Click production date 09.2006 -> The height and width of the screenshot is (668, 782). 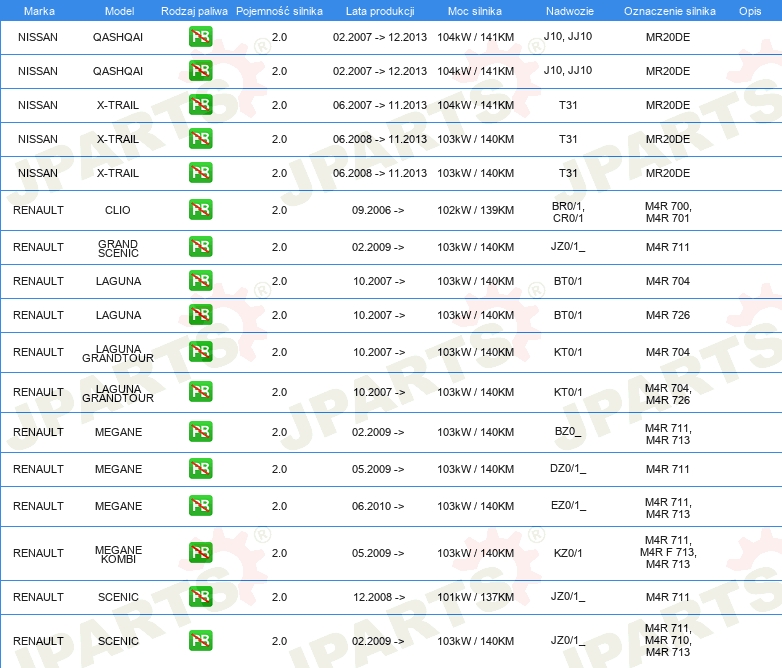point(378,210)
